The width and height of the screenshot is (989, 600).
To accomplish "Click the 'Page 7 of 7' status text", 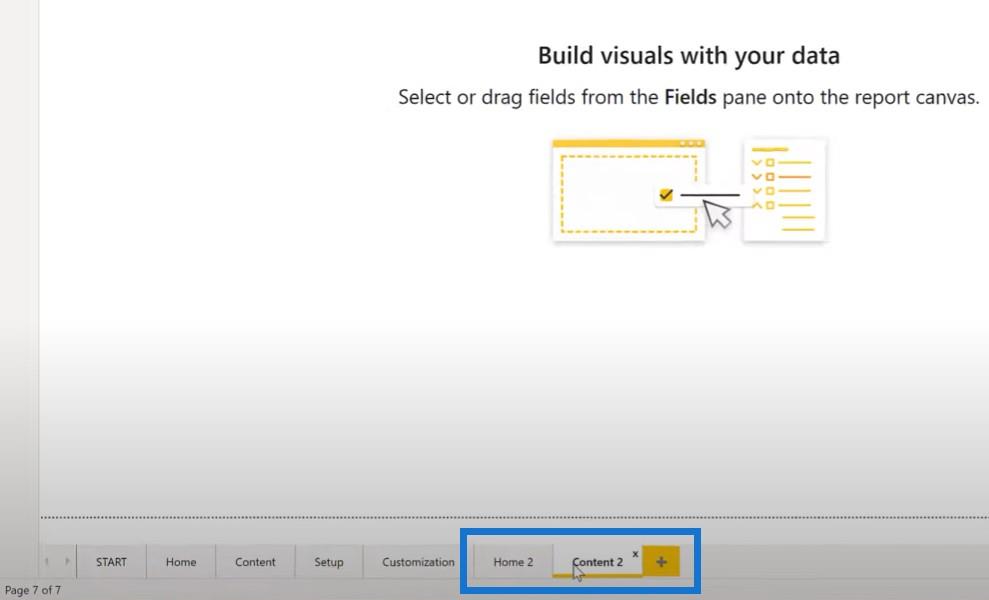I will tap(33, 591).
